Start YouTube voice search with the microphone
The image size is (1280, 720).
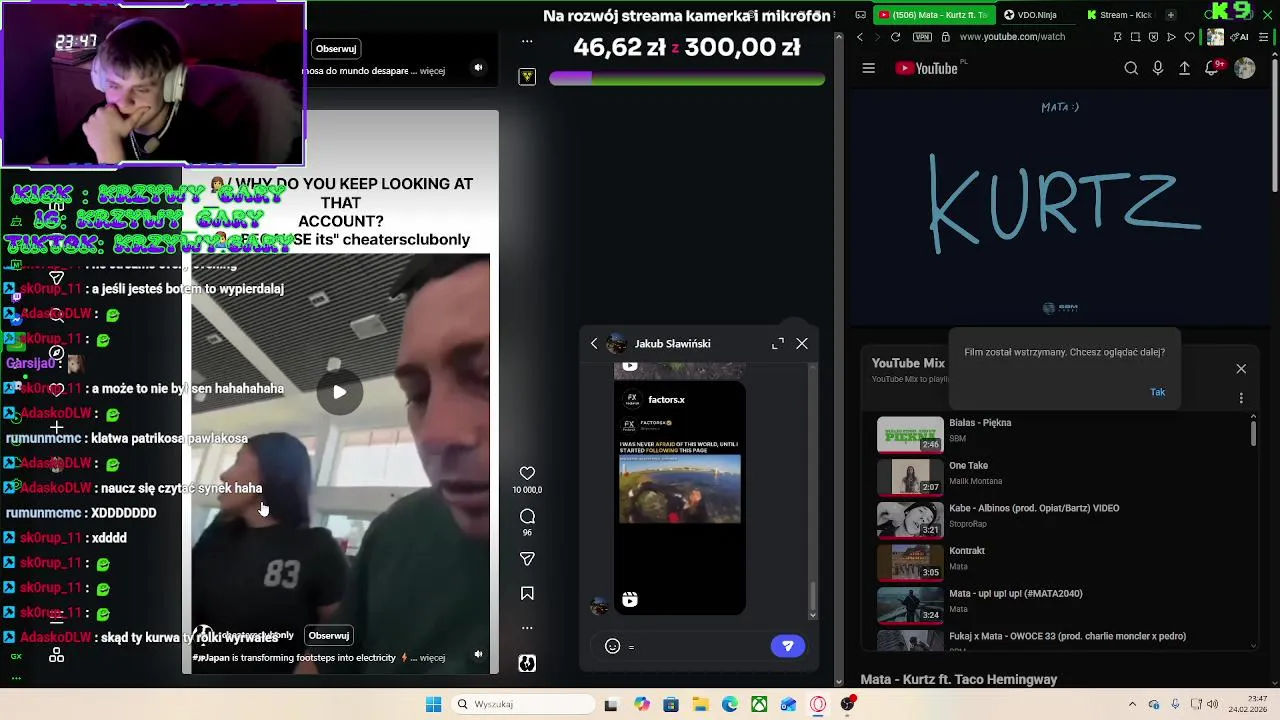pos(1158,68)
